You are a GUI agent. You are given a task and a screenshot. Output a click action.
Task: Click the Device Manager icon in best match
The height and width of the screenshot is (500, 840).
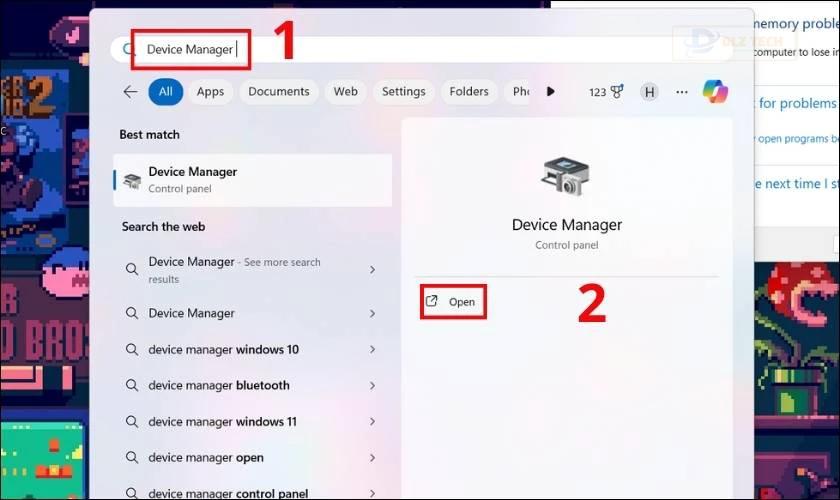click(x=132, y=181)
